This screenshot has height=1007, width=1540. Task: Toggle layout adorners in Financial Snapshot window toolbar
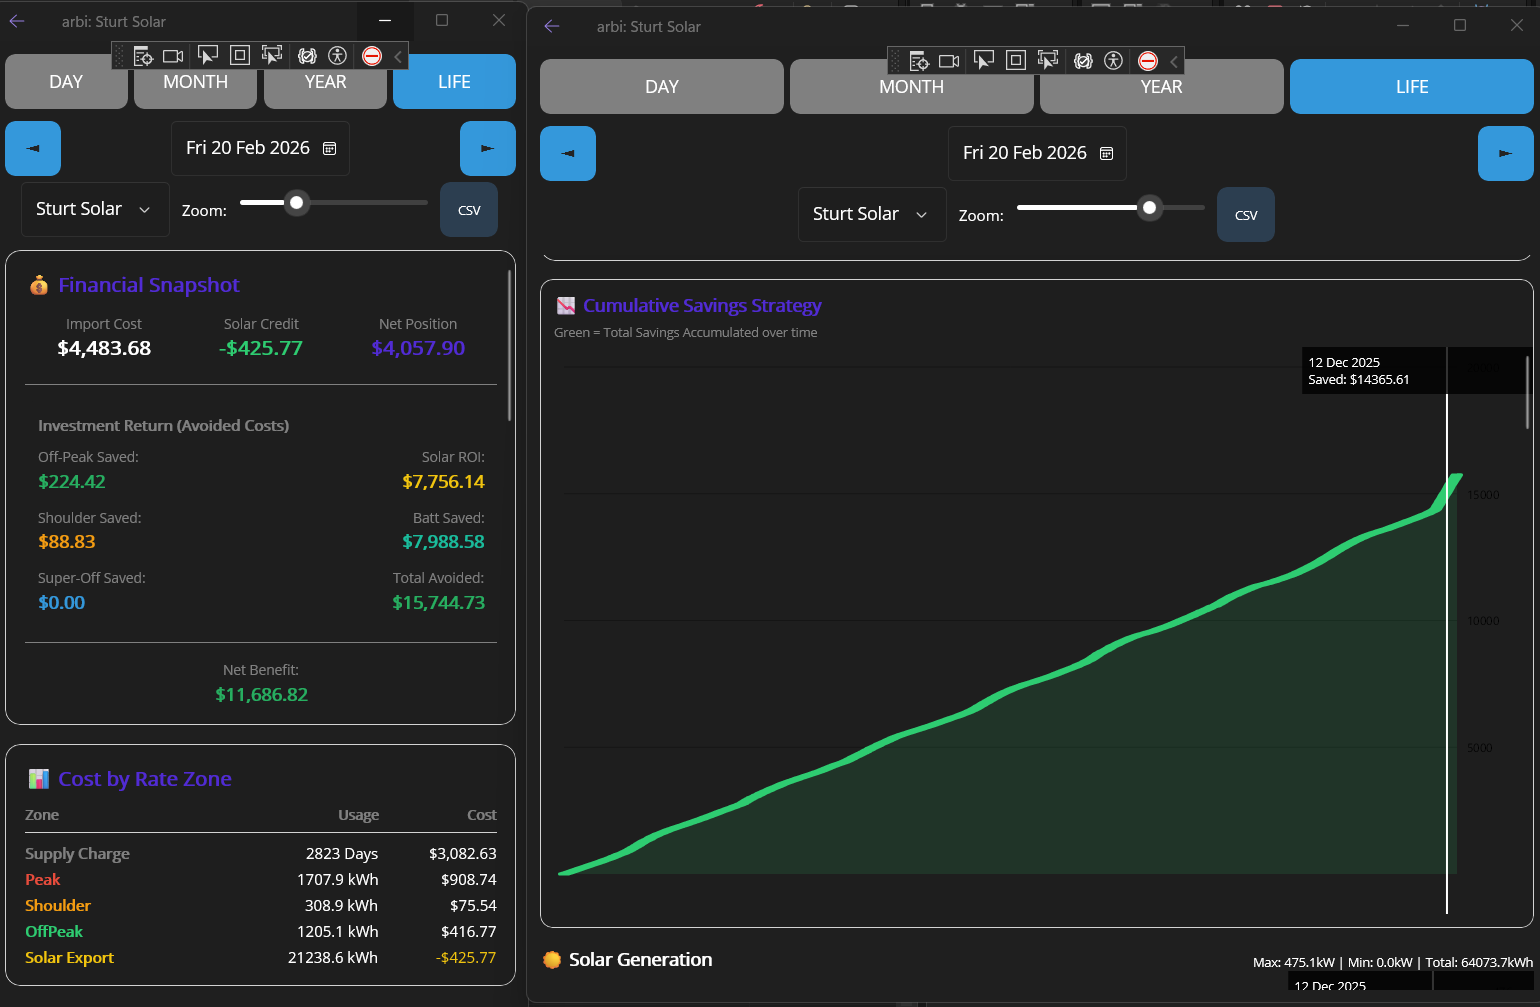pyautogui.click(x=239, y=56)
